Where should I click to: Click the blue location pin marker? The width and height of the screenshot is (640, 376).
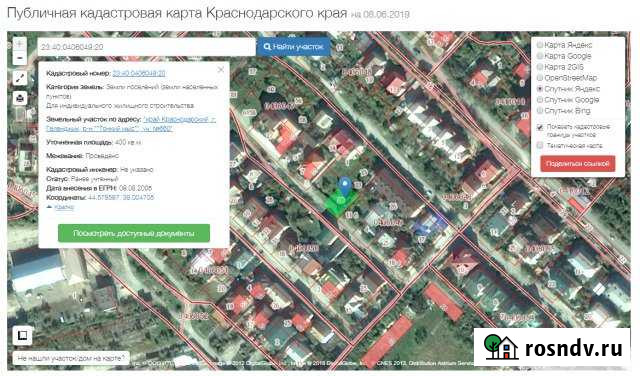click(x=345, y=187)
